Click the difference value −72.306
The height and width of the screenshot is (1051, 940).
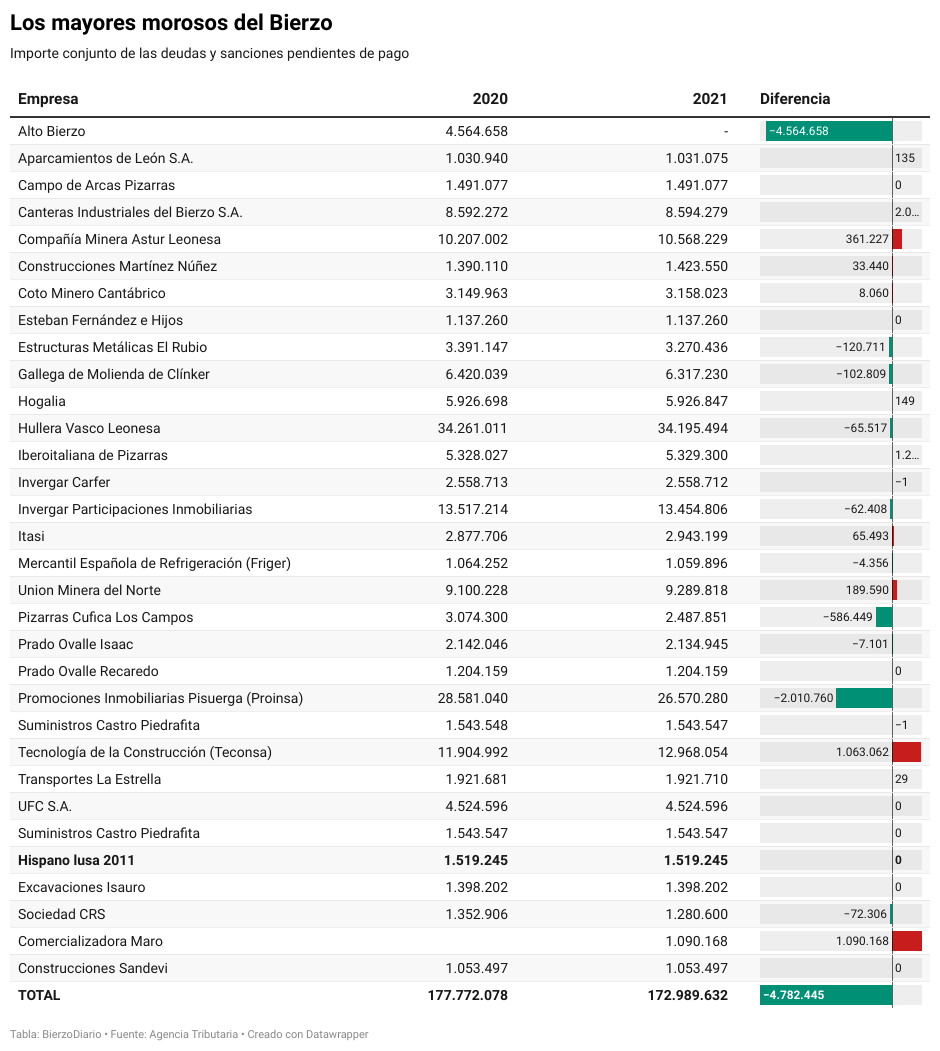(865, 914)
